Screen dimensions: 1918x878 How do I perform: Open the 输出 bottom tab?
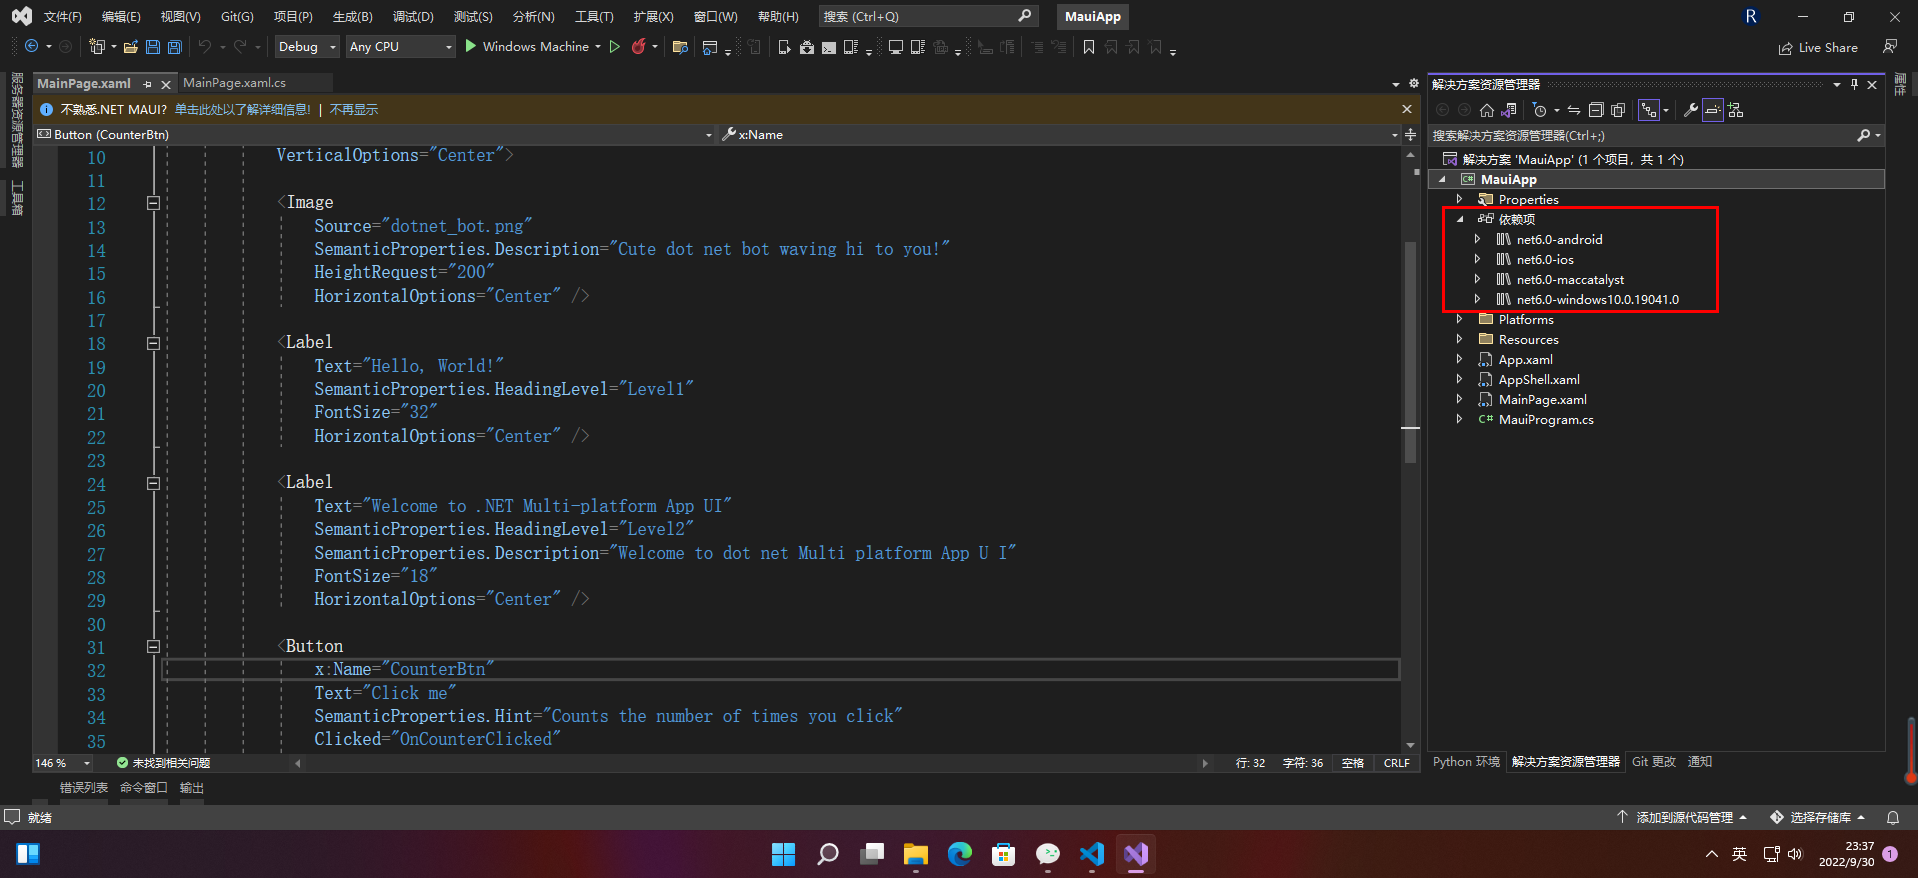point(191,788)
